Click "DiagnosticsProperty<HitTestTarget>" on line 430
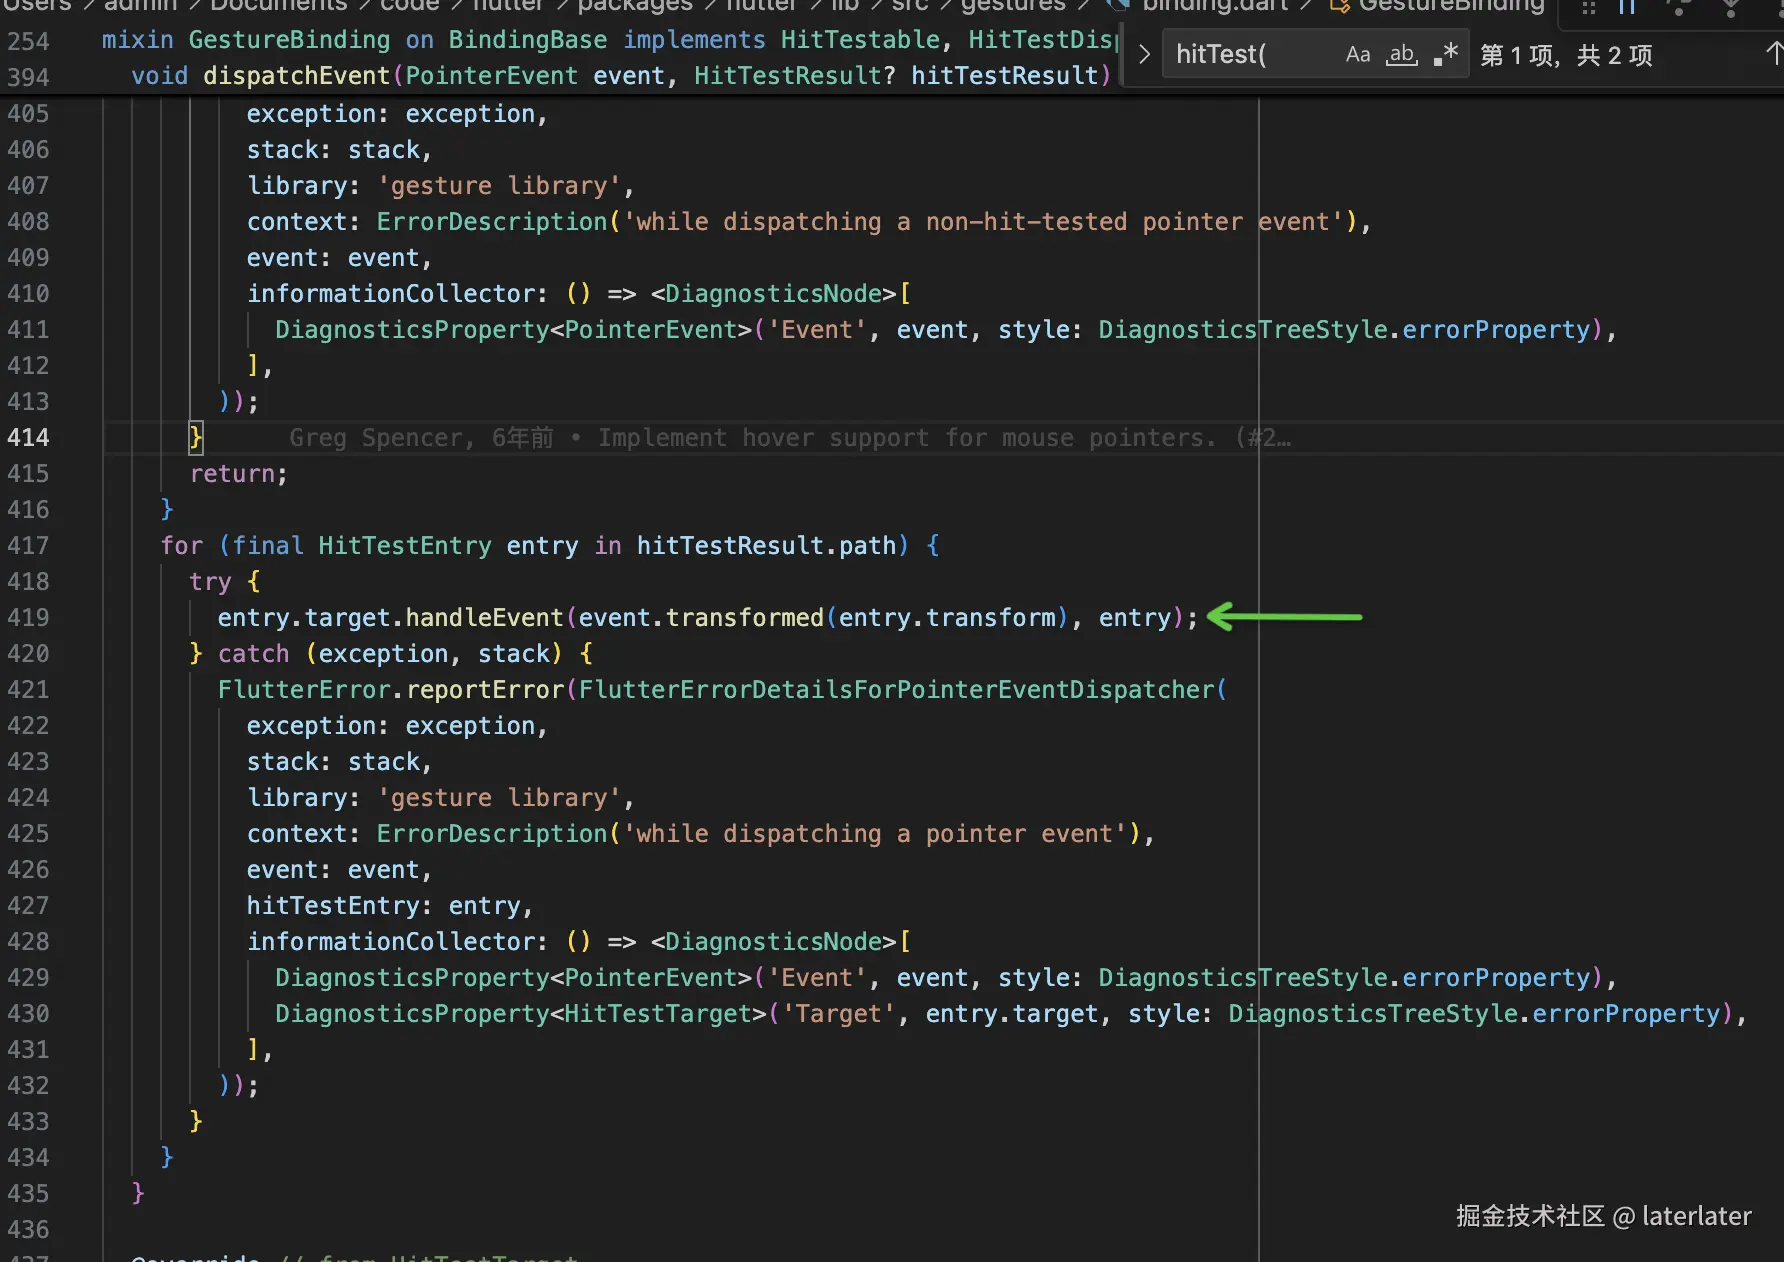This screenshot has width=1784, height=1262. point(521,1014)
